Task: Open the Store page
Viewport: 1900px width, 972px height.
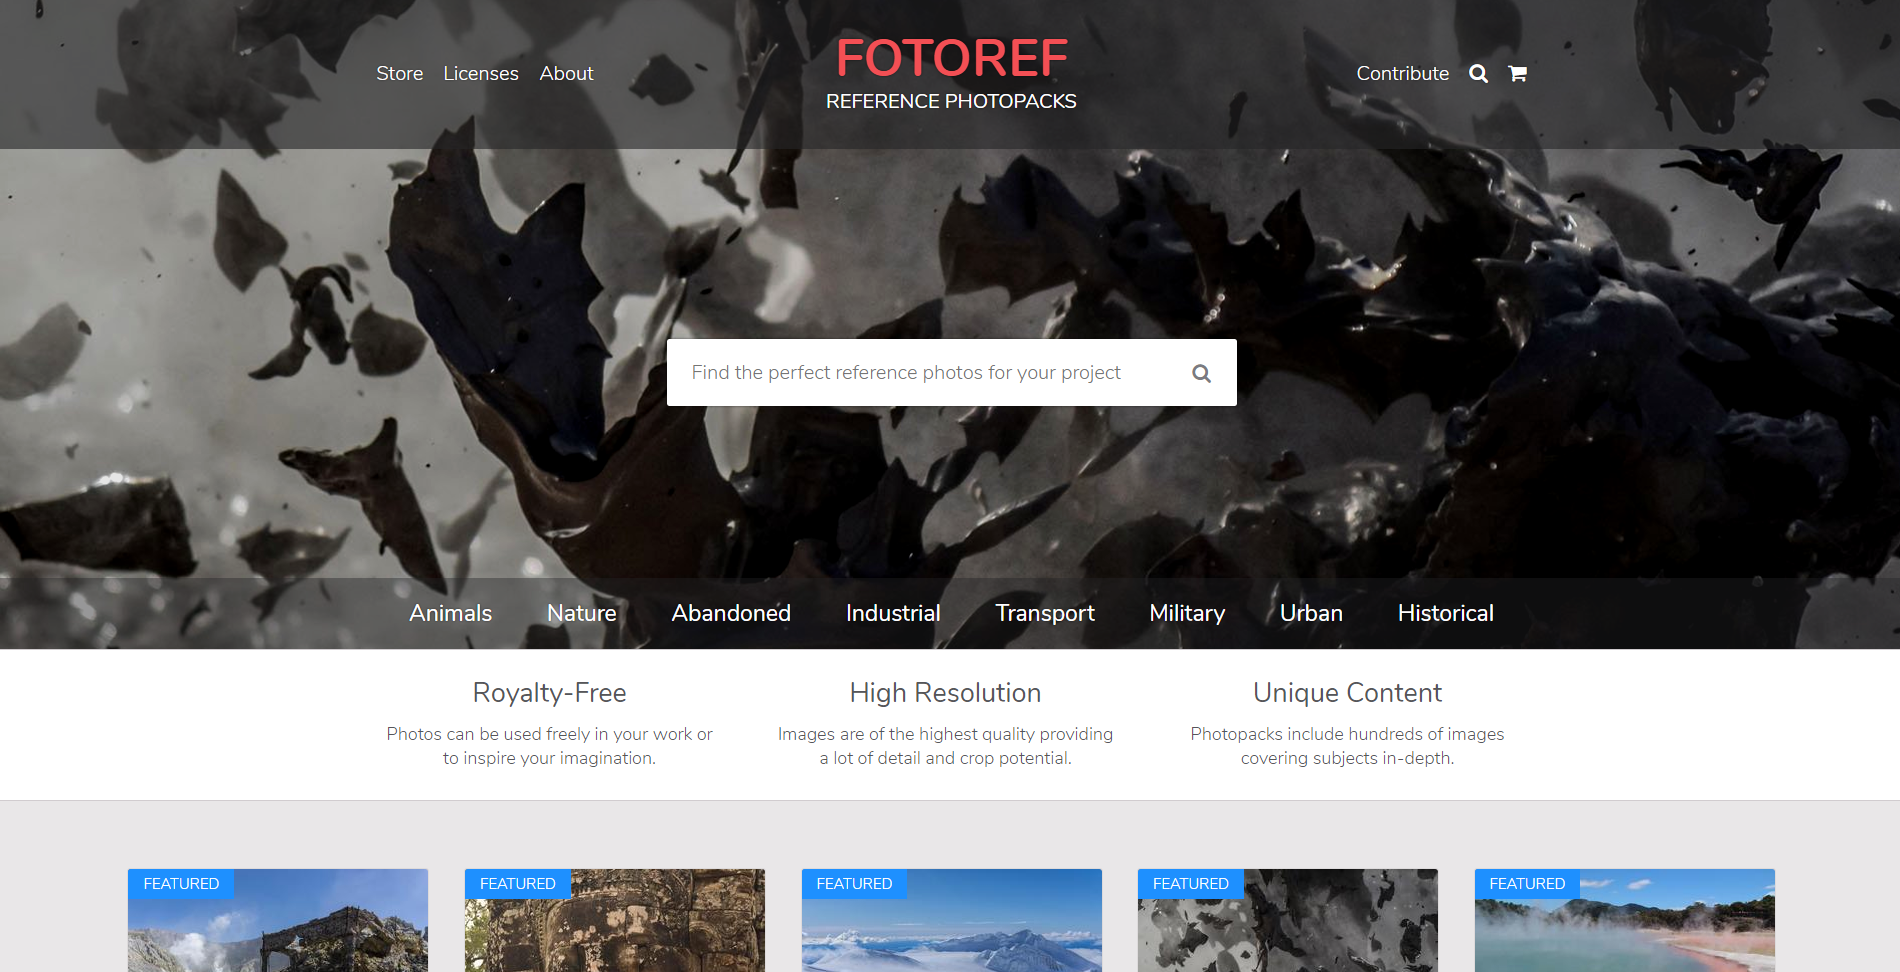Action: tap(399, 73)
